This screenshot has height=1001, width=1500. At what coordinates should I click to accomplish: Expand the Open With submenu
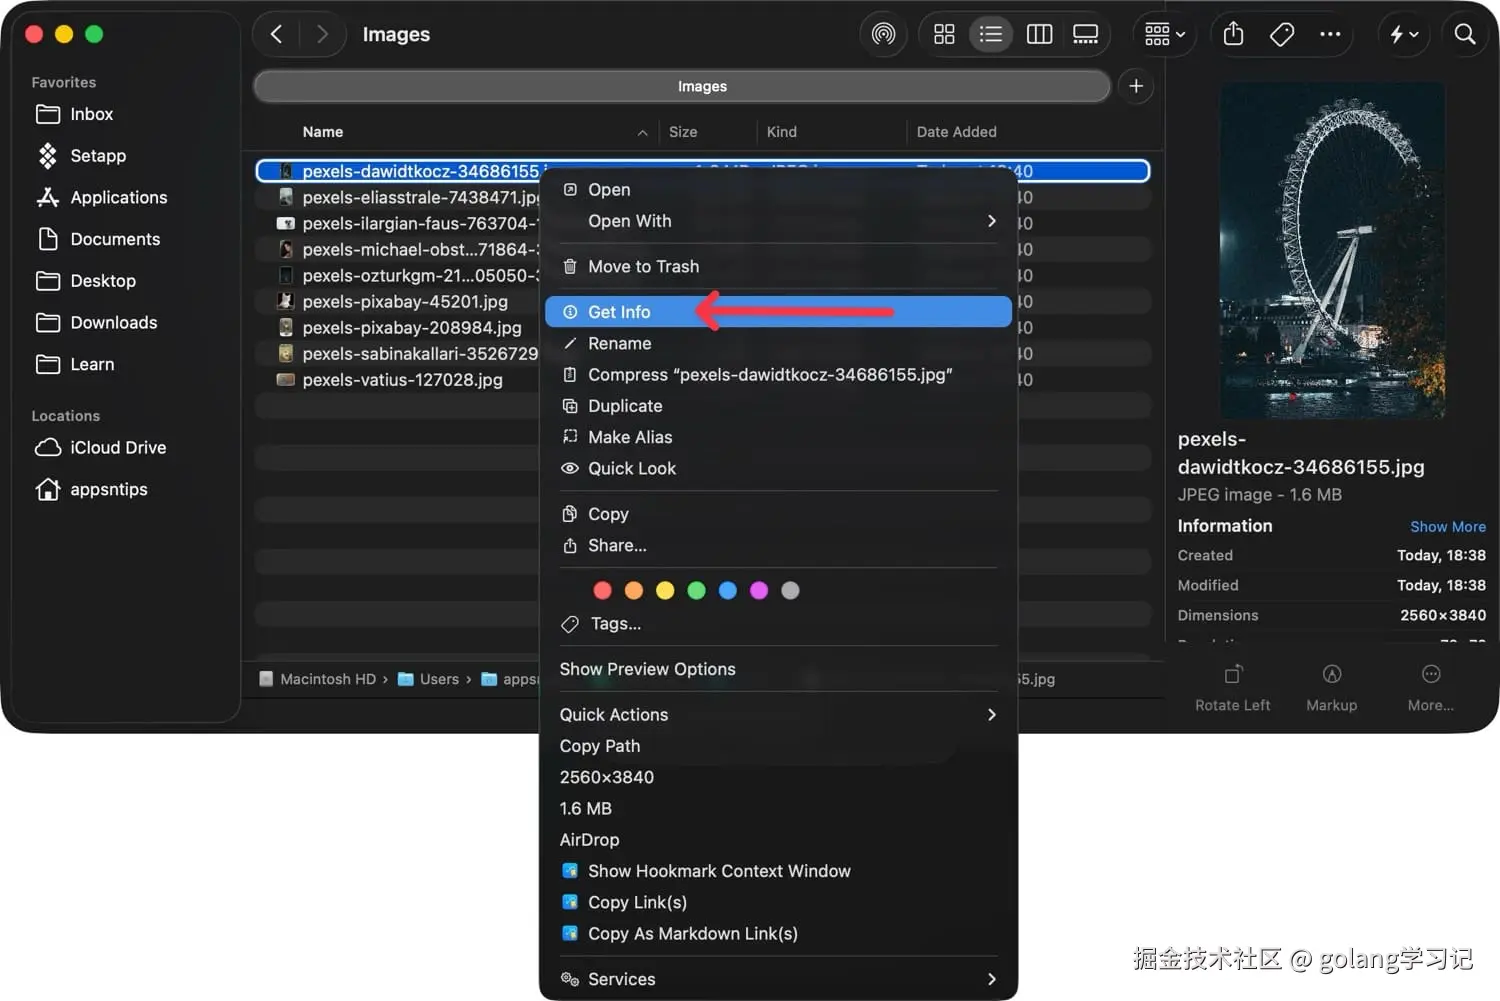coord(778,221)
